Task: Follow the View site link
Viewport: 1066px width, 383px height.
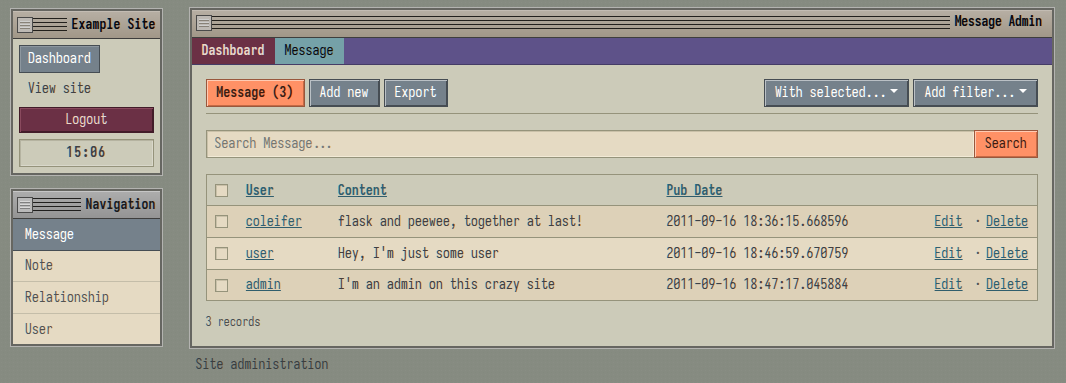Action: click(x=59, y=88)
